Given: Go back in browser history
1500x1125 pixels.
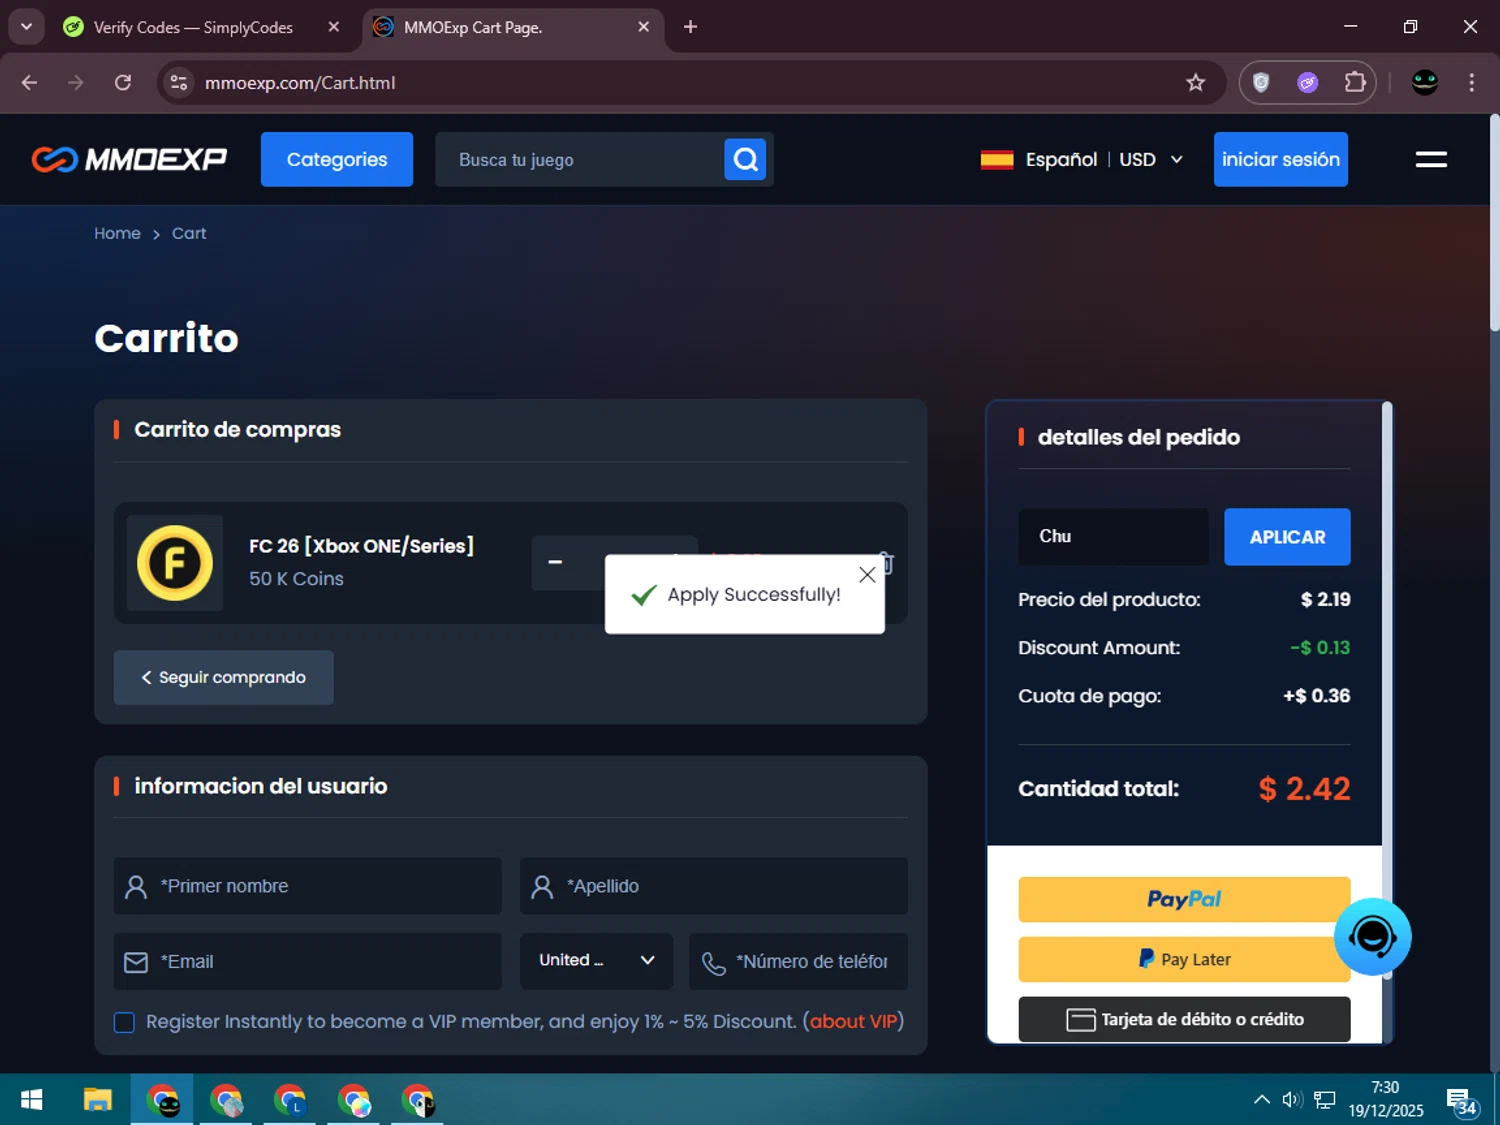Looking at the screenshot, I should [29, 83].
